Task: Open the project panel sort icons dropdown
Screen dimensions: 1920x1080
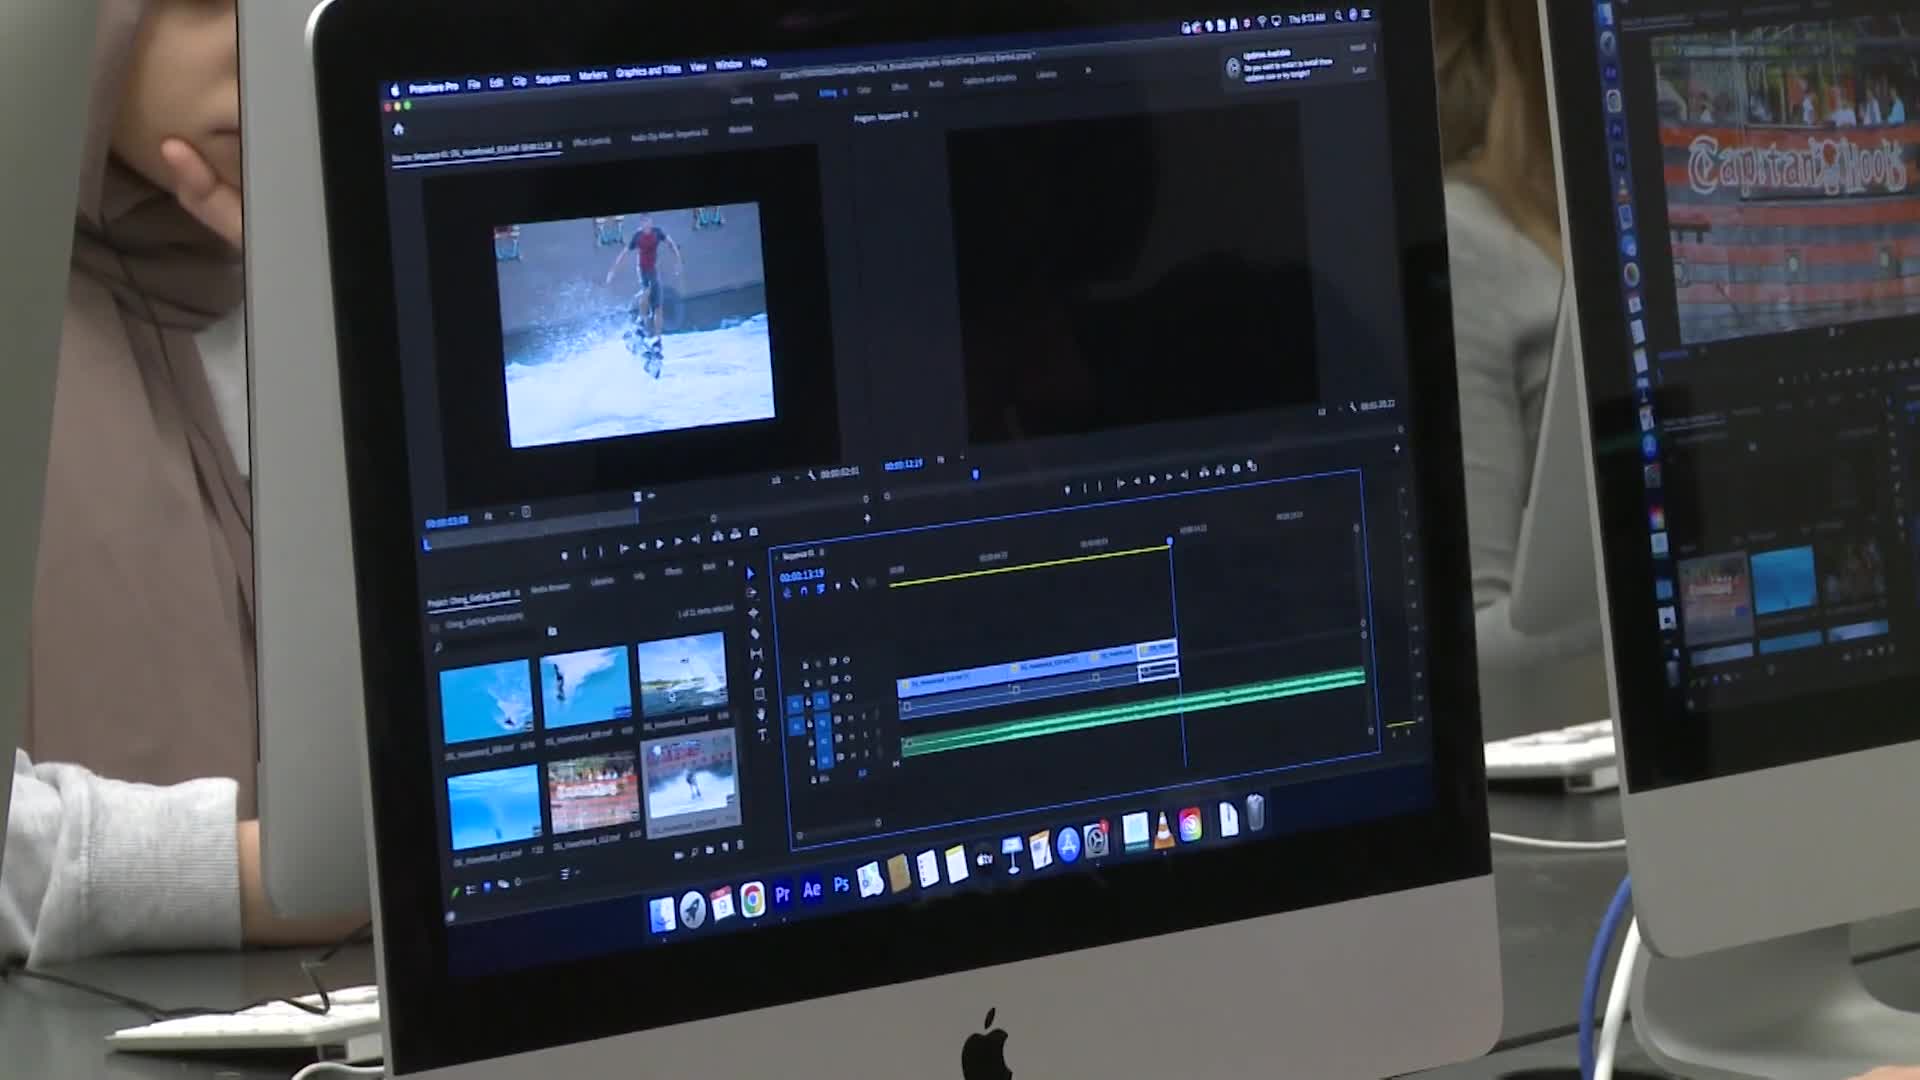Action: click(x=566, y=874)
